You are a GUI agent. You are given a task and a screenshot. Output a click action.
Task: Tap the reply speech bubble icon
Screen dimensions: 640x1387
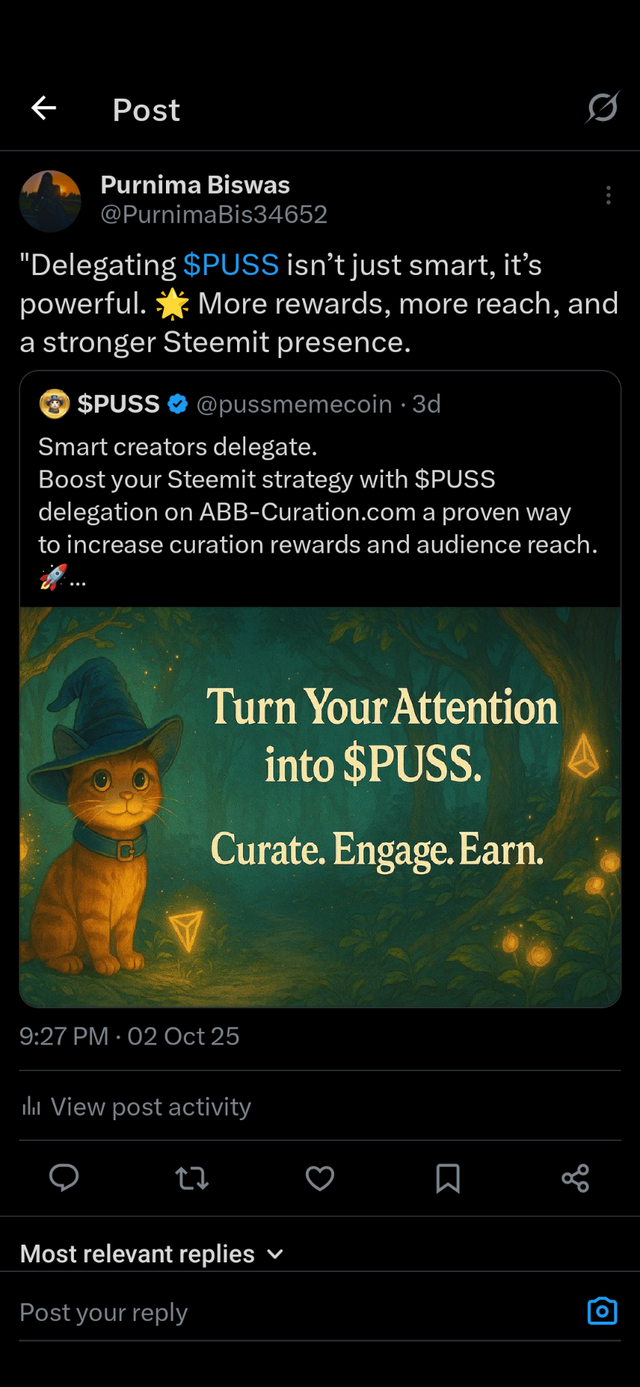64,1179
